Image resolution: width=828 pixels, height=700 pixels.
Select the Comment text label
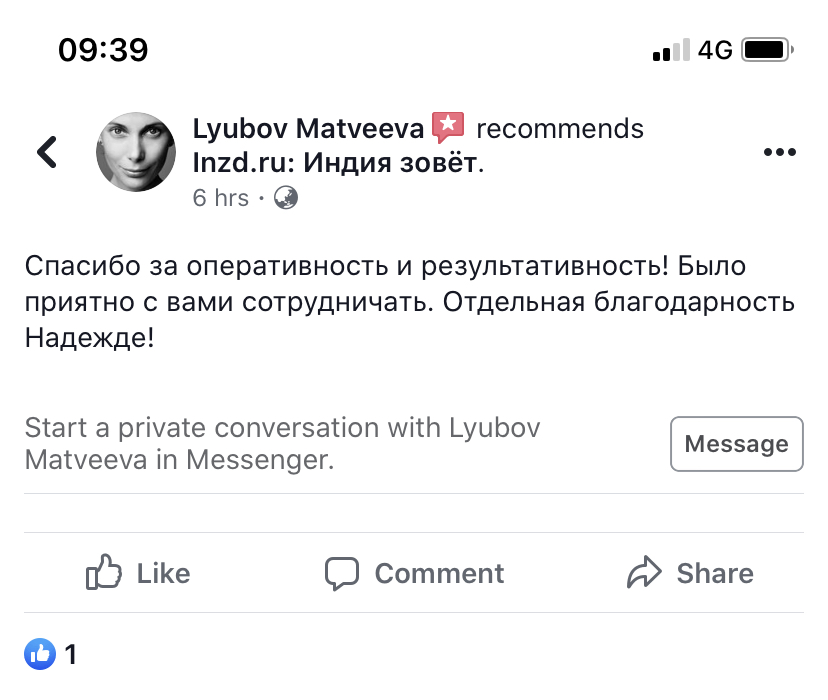click(x=439, y=573)
